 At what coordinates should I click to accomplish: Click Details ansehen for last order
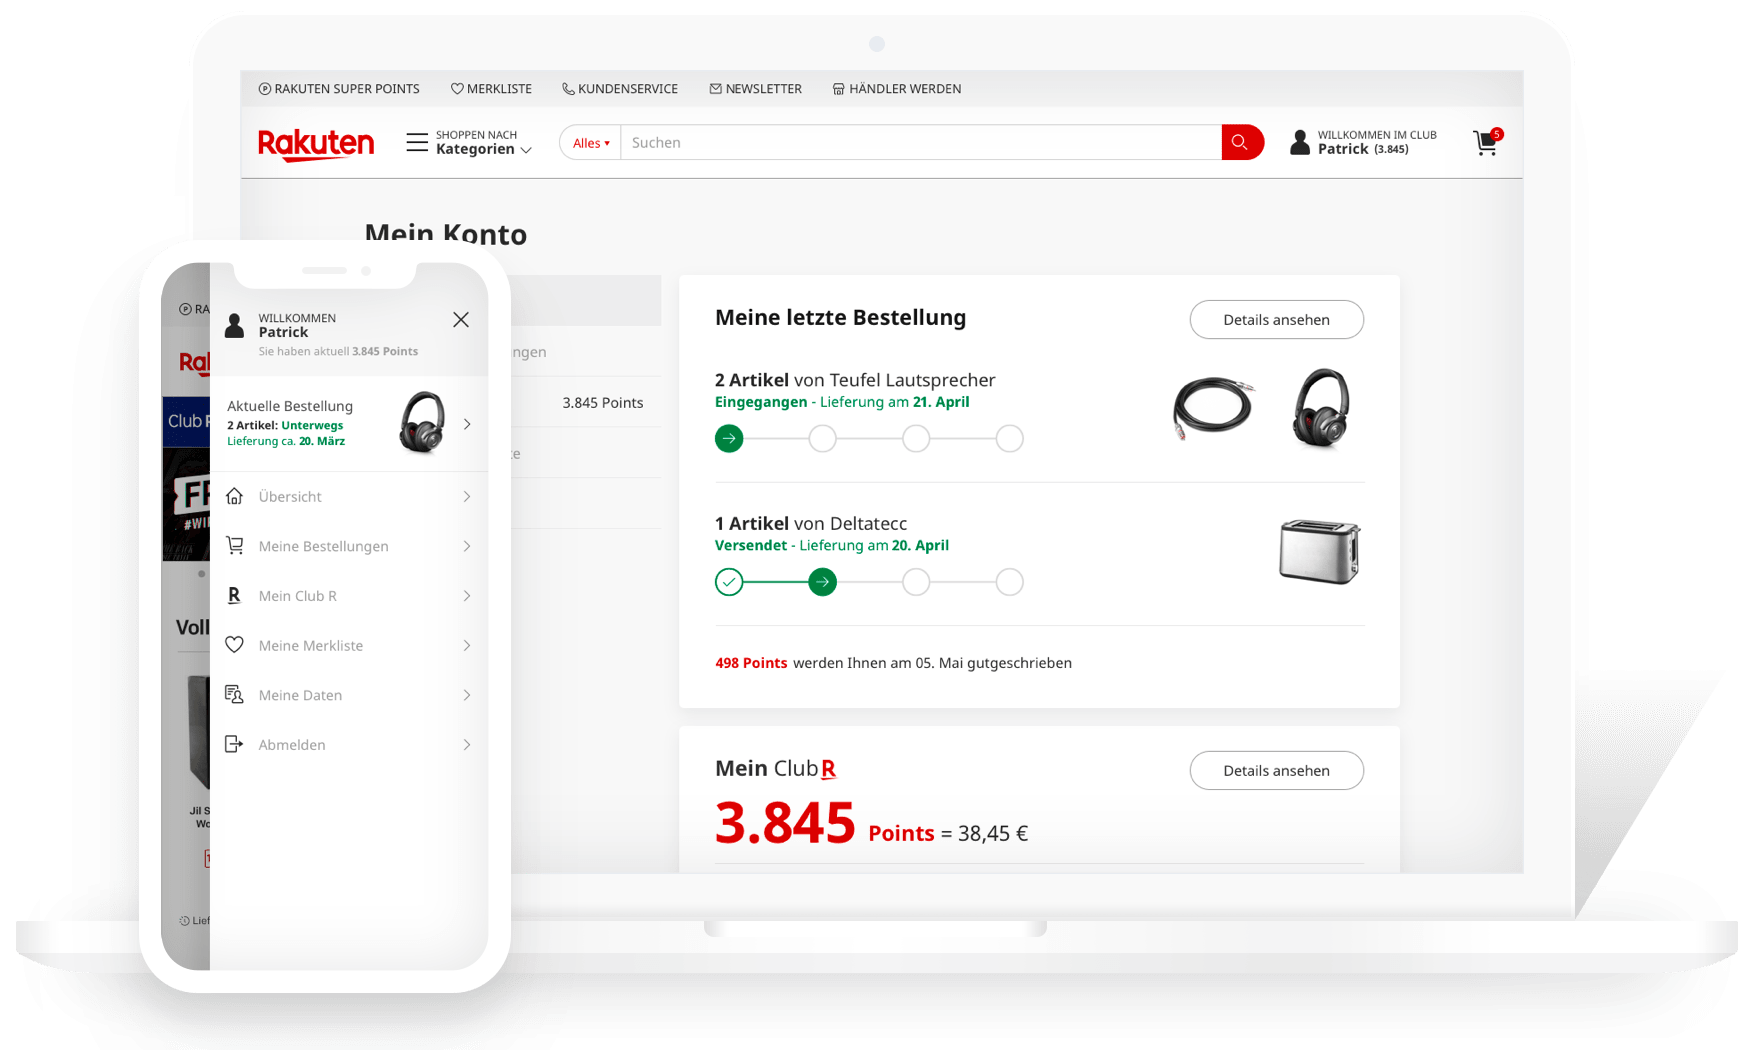tap(1276, 320)
